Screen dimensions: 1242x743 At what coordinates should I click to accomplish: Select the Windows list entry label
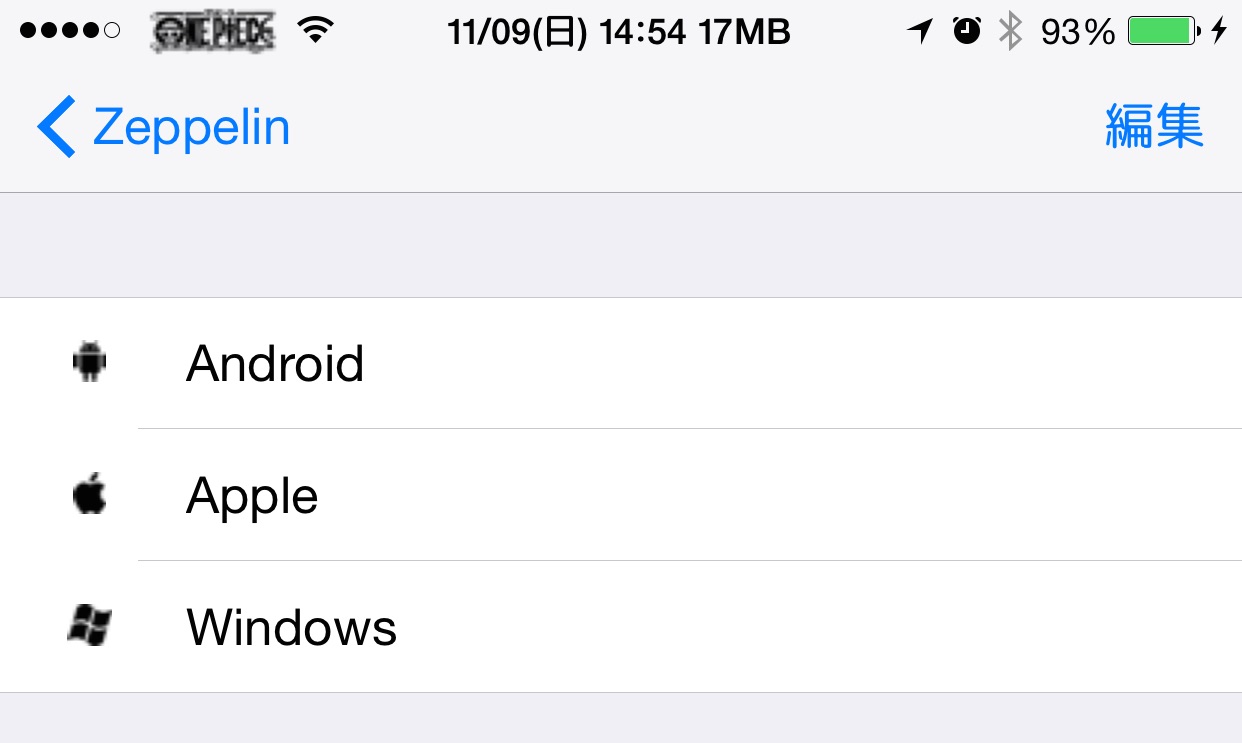(292, 627)
